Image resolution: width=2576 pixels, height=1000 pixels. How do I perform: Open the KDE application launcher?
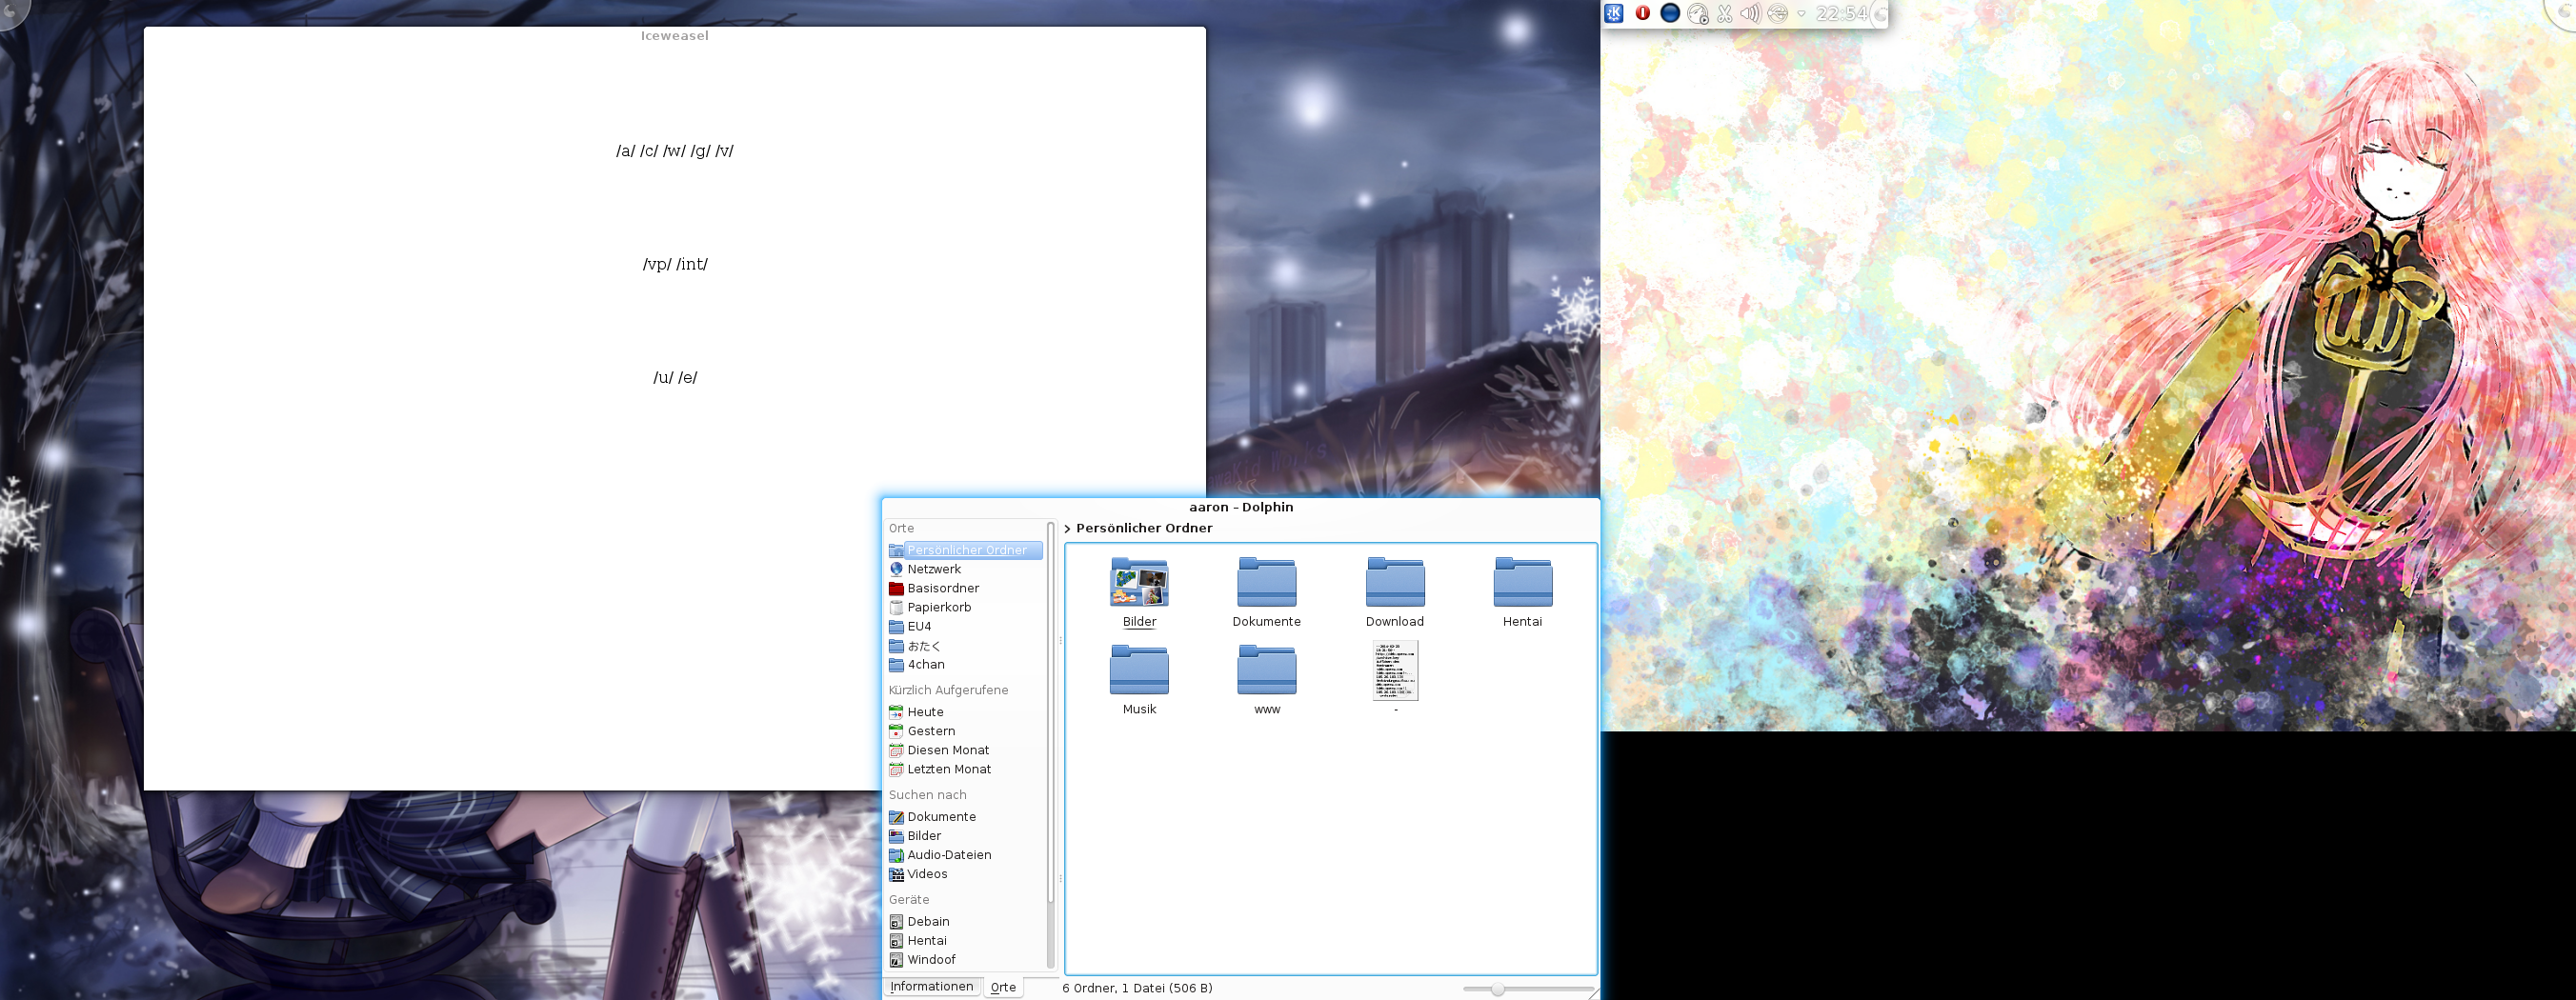pyautogui.click(x=1613, y=13)
